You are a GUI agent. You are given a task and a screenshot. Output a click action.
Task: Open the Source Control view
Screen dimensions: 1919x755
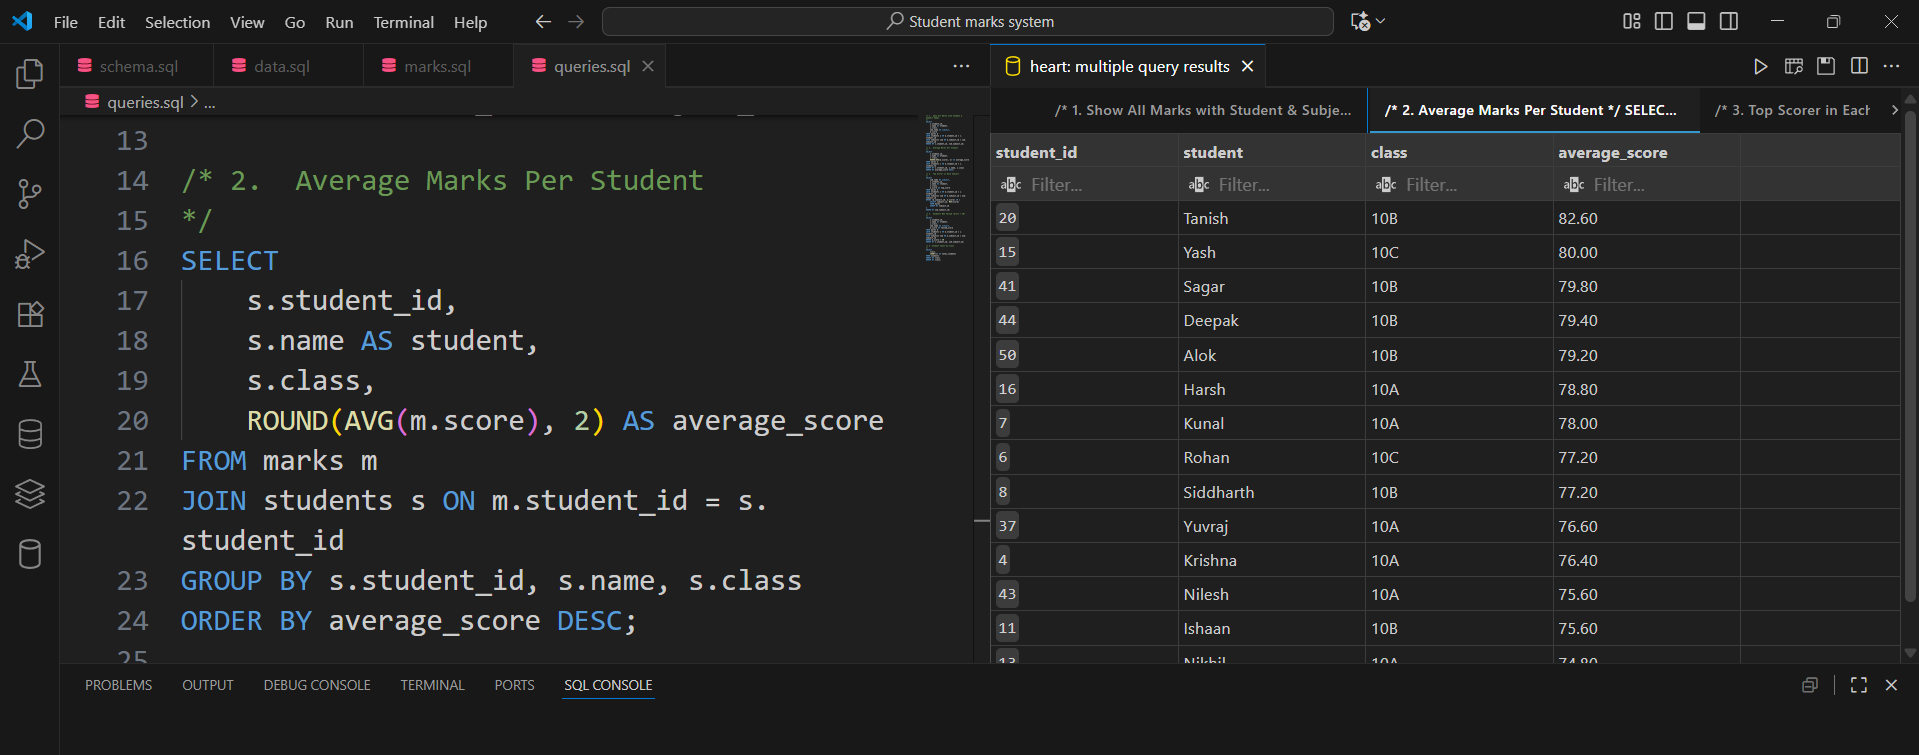30,194
